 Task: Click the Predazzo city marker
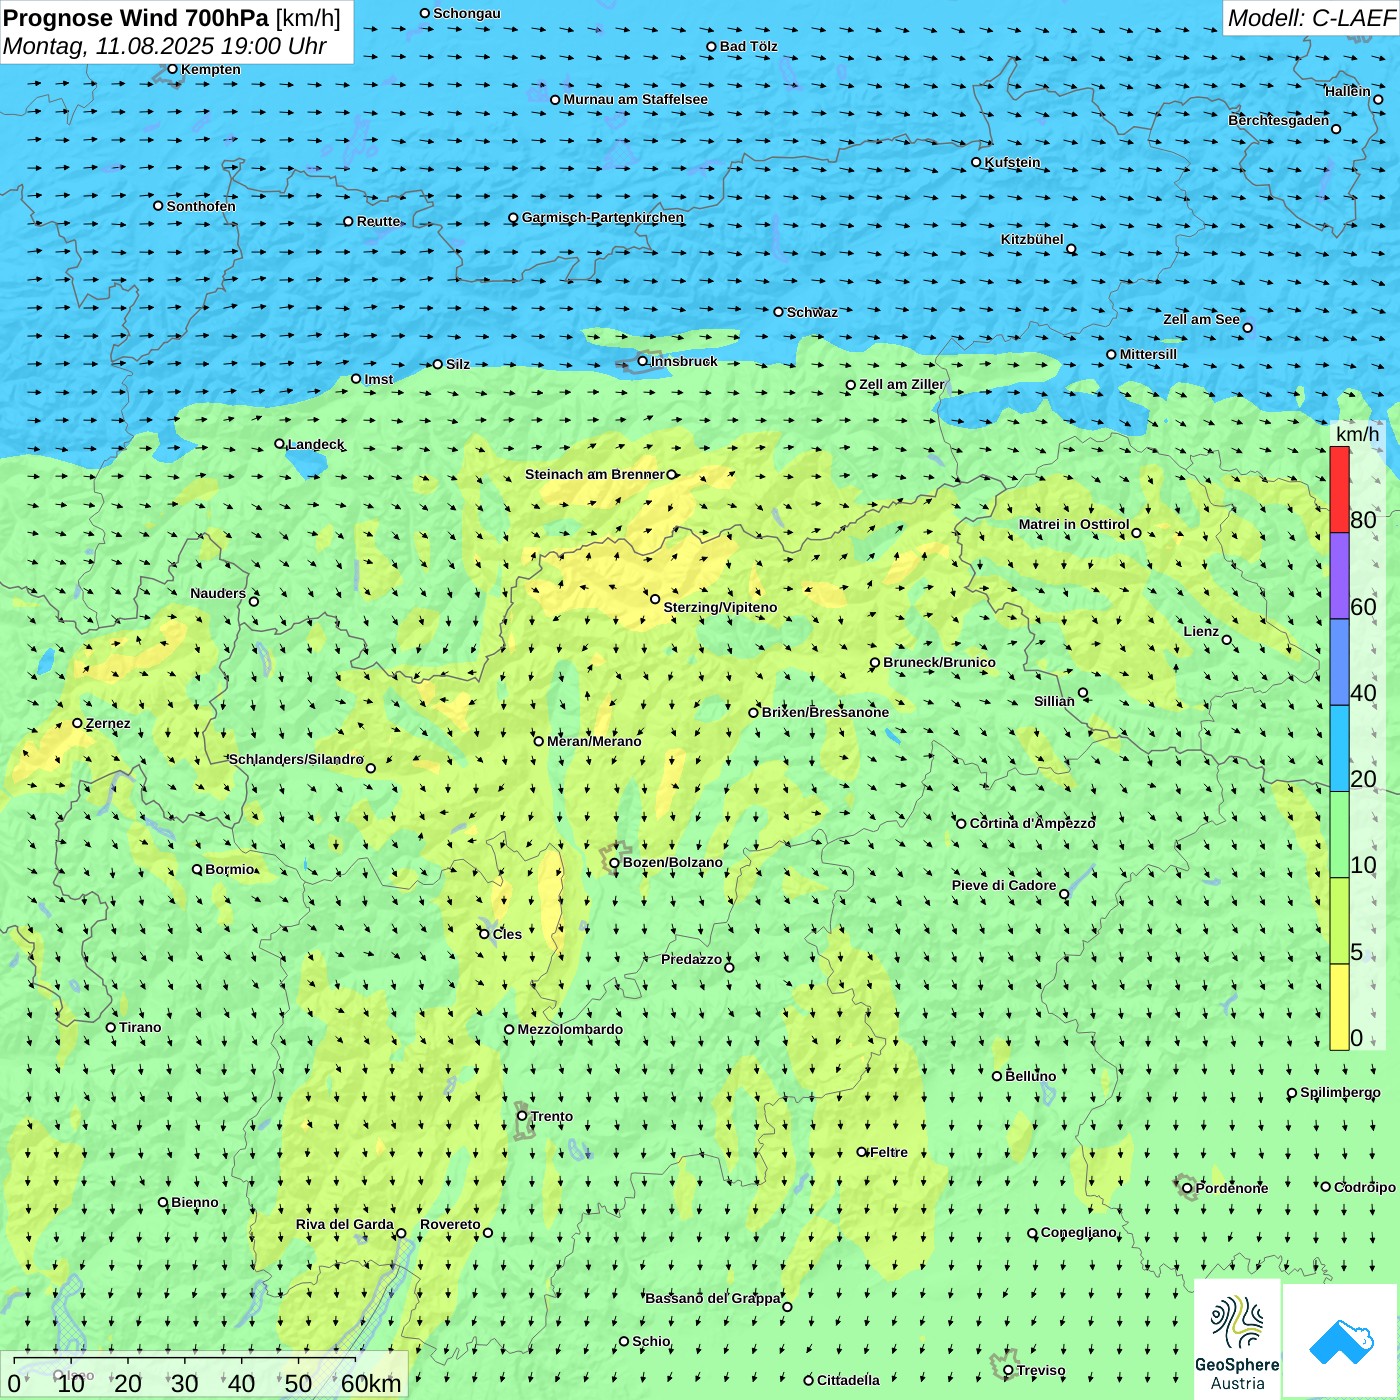(x=729, y=967)
